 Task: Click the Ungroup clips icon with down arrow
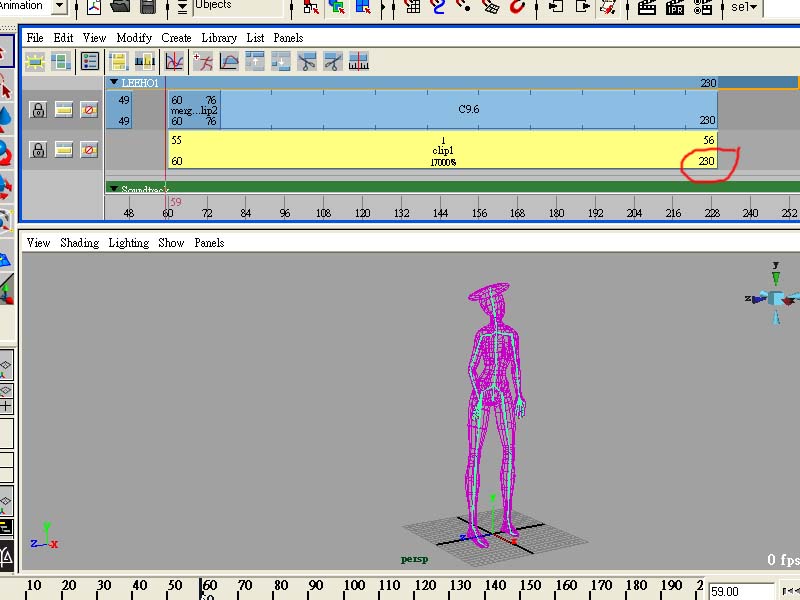[x=281, y=62]
